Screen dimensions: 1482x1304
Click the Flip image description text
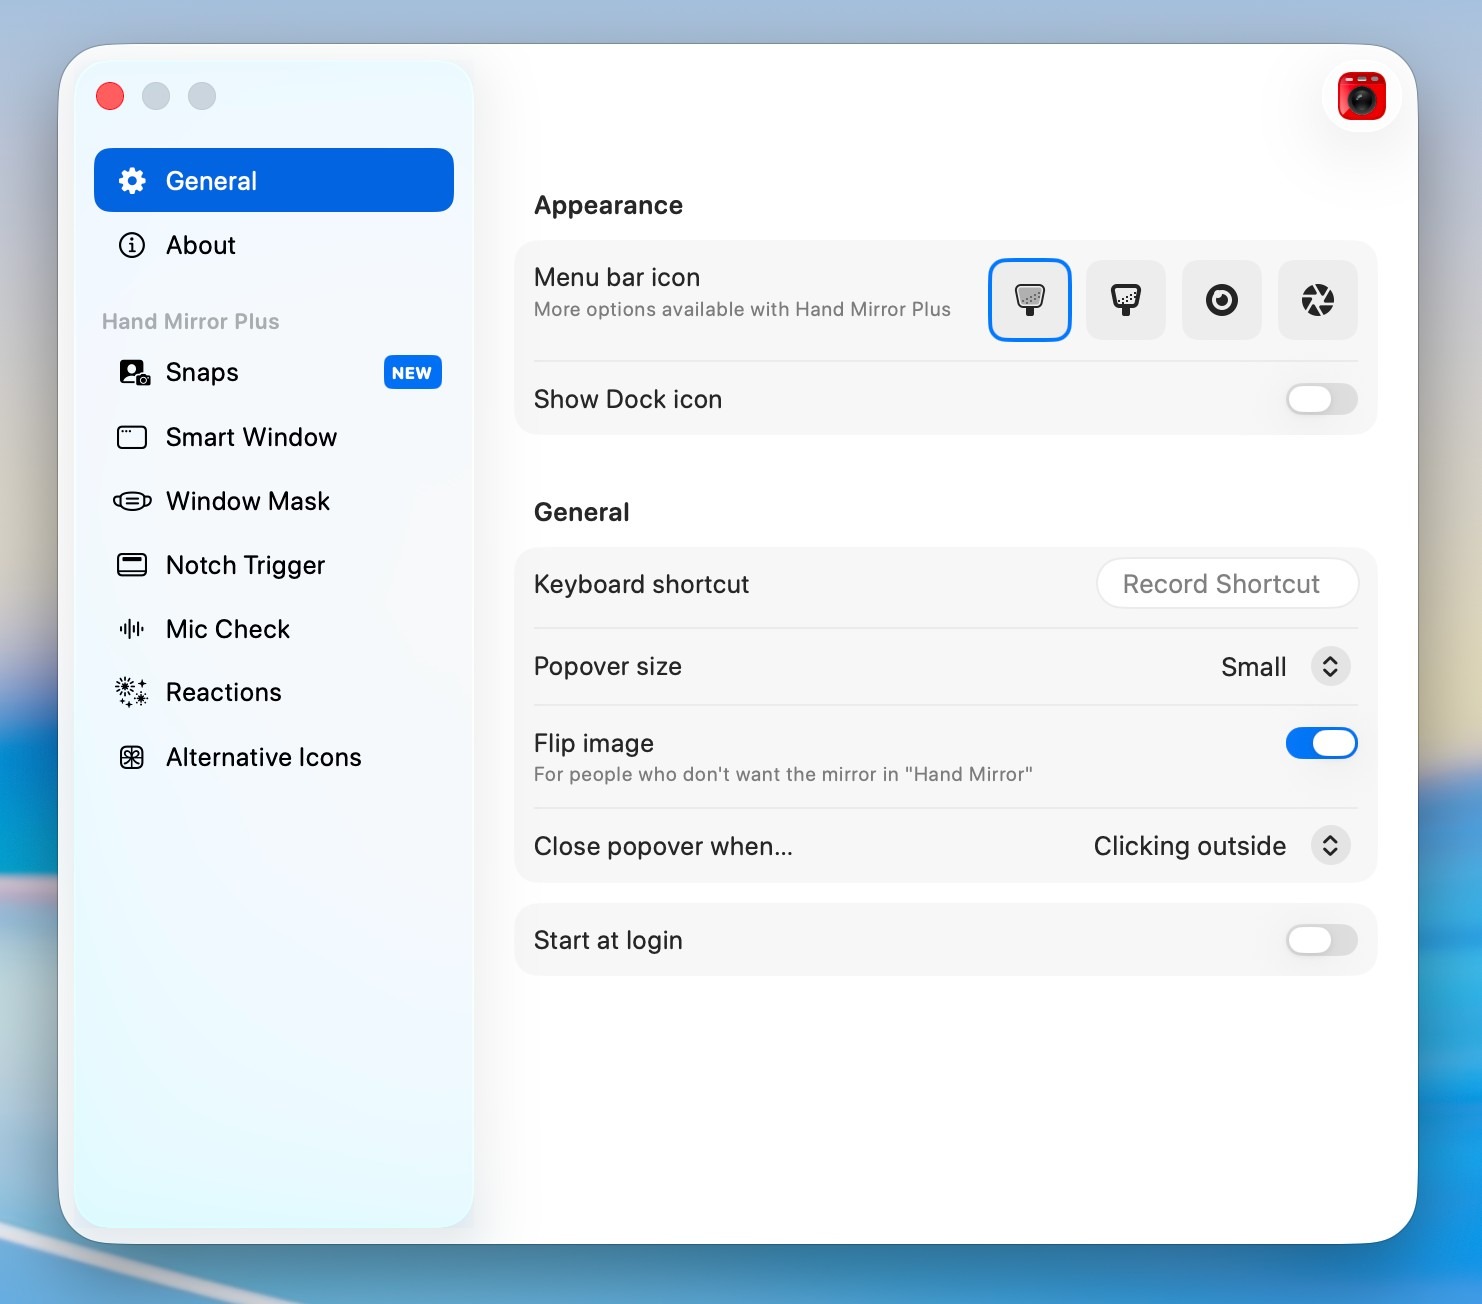coord(783,774)
